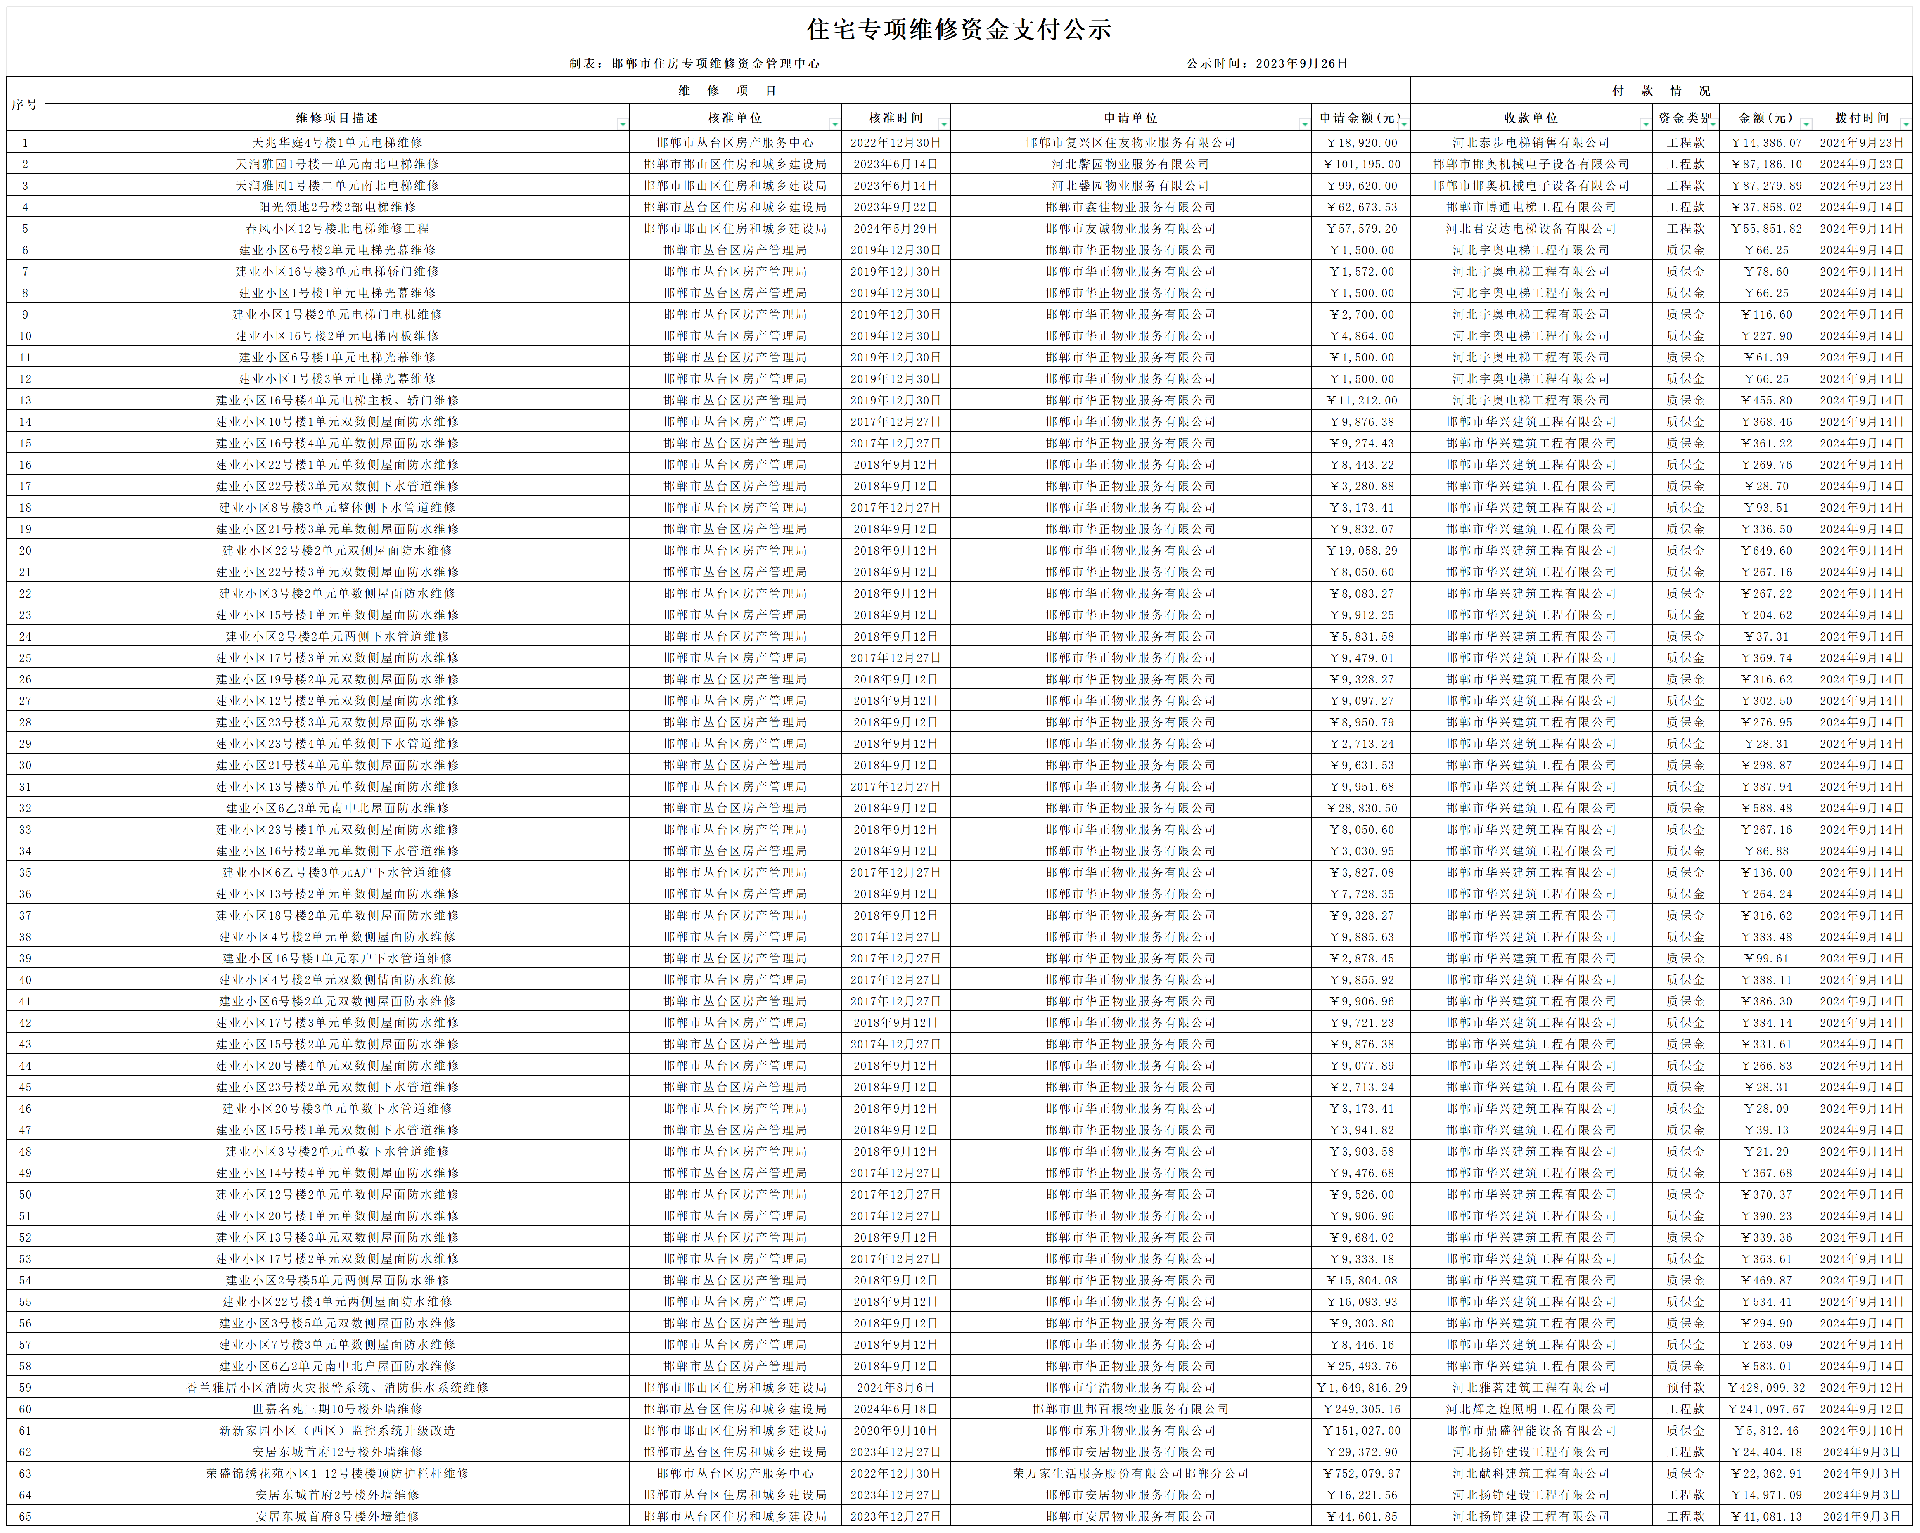Select the 序号 header cell
The image size is (1920, 1533).
tap(24, 104)
